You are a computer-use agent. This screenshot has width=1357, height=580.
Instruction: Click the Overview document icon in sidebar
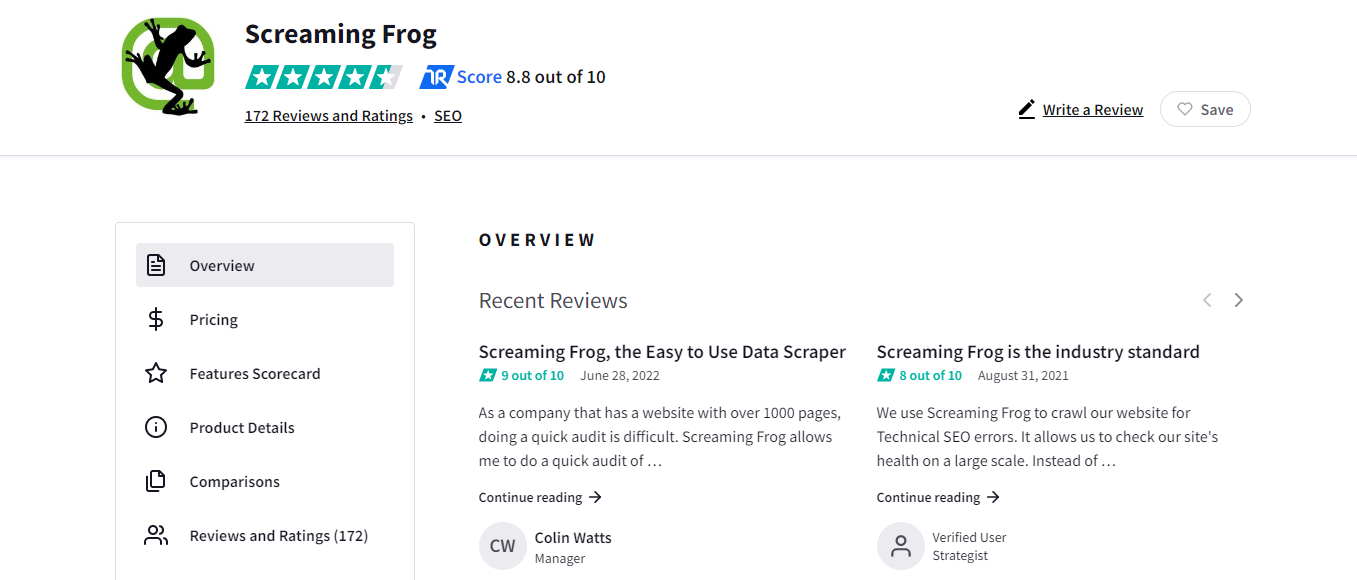[x=156, y=265]
